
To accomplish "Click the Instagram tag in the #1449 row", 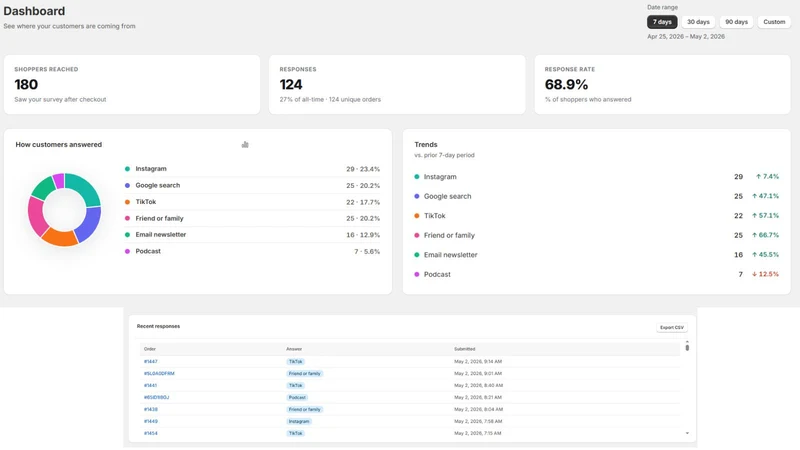I will click(x=299, y=421).
